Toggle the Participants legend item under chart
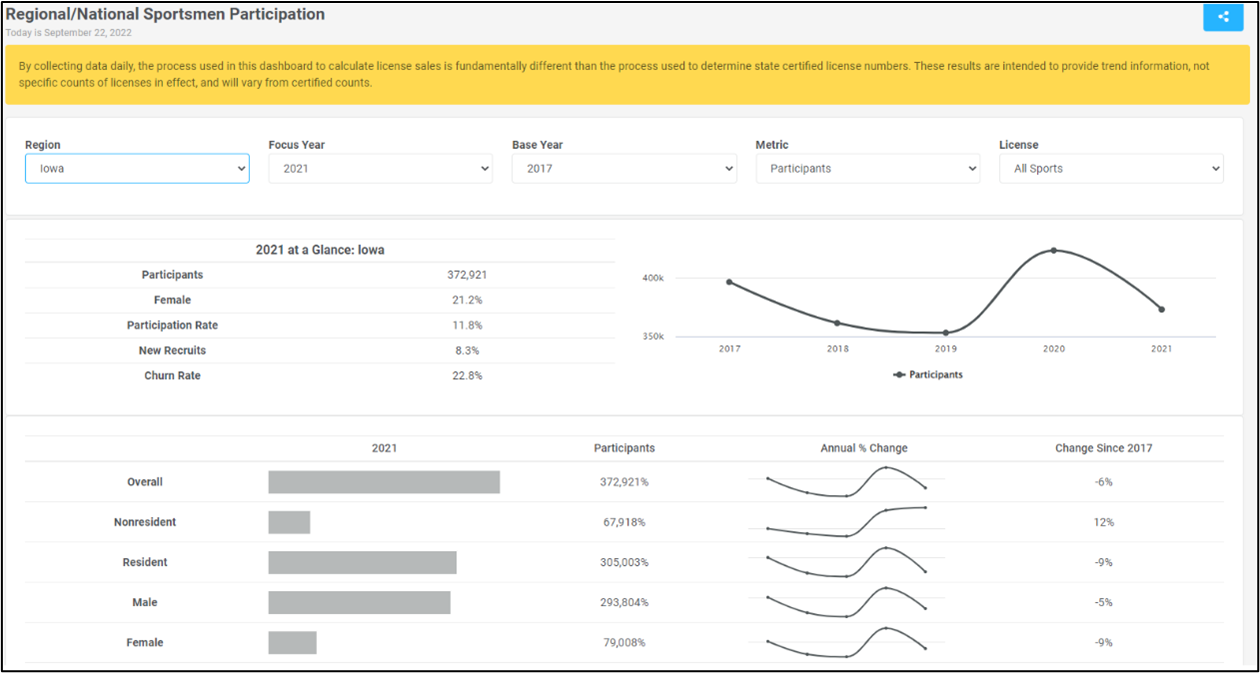The width and height of the screenshot is (1260, 673). (928, 375)
